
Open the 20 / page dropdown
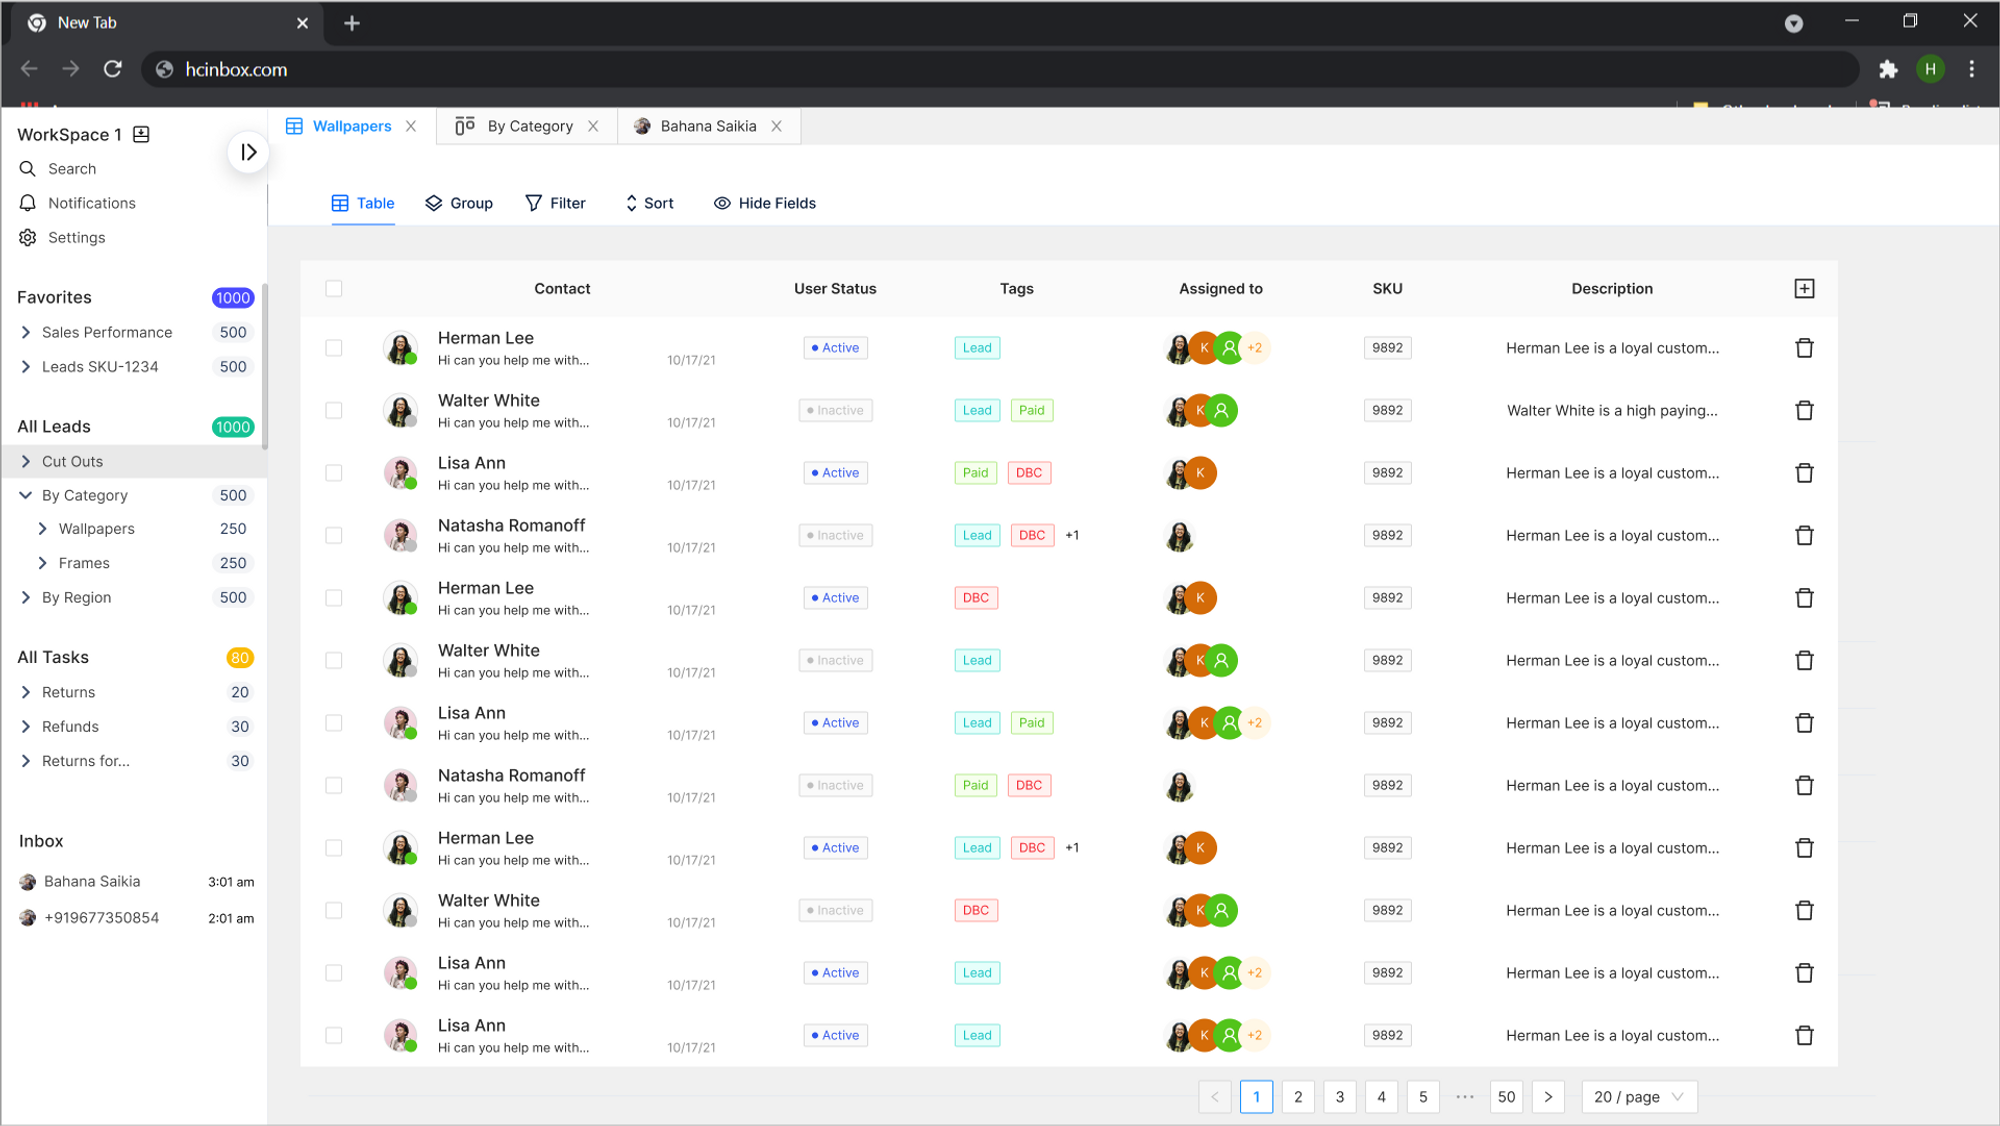[x=1638, y=1097]
